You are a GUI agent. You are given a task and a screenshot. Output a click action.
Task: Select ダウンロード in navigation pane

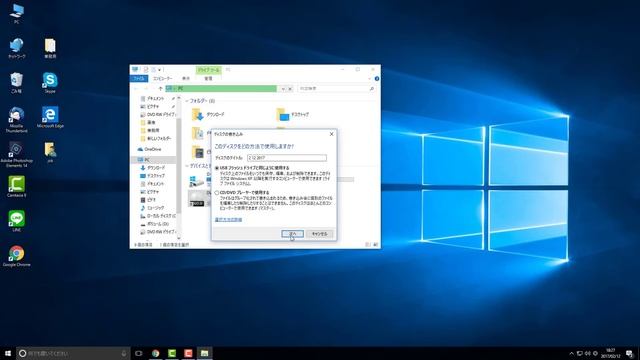[153, 168]
